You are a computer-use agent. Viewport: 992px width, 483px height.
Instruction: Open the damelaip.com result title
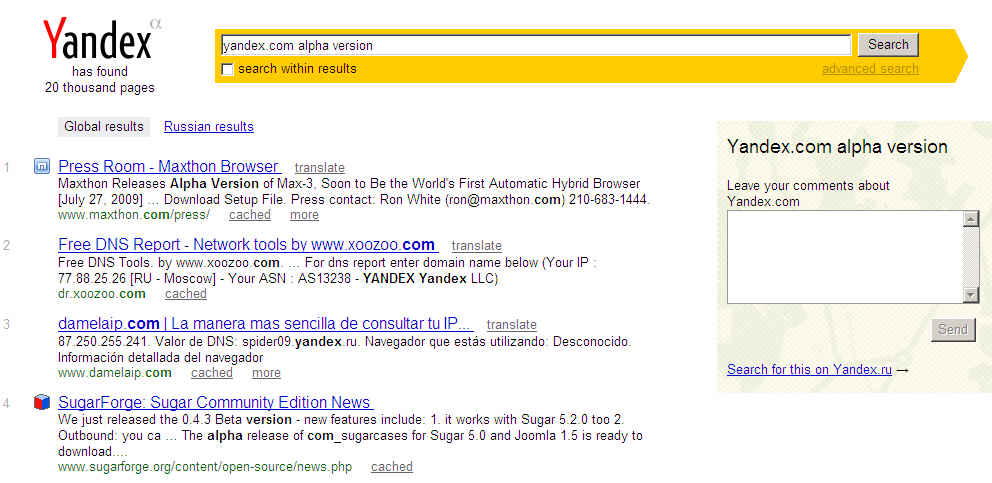tap(266, 323)
